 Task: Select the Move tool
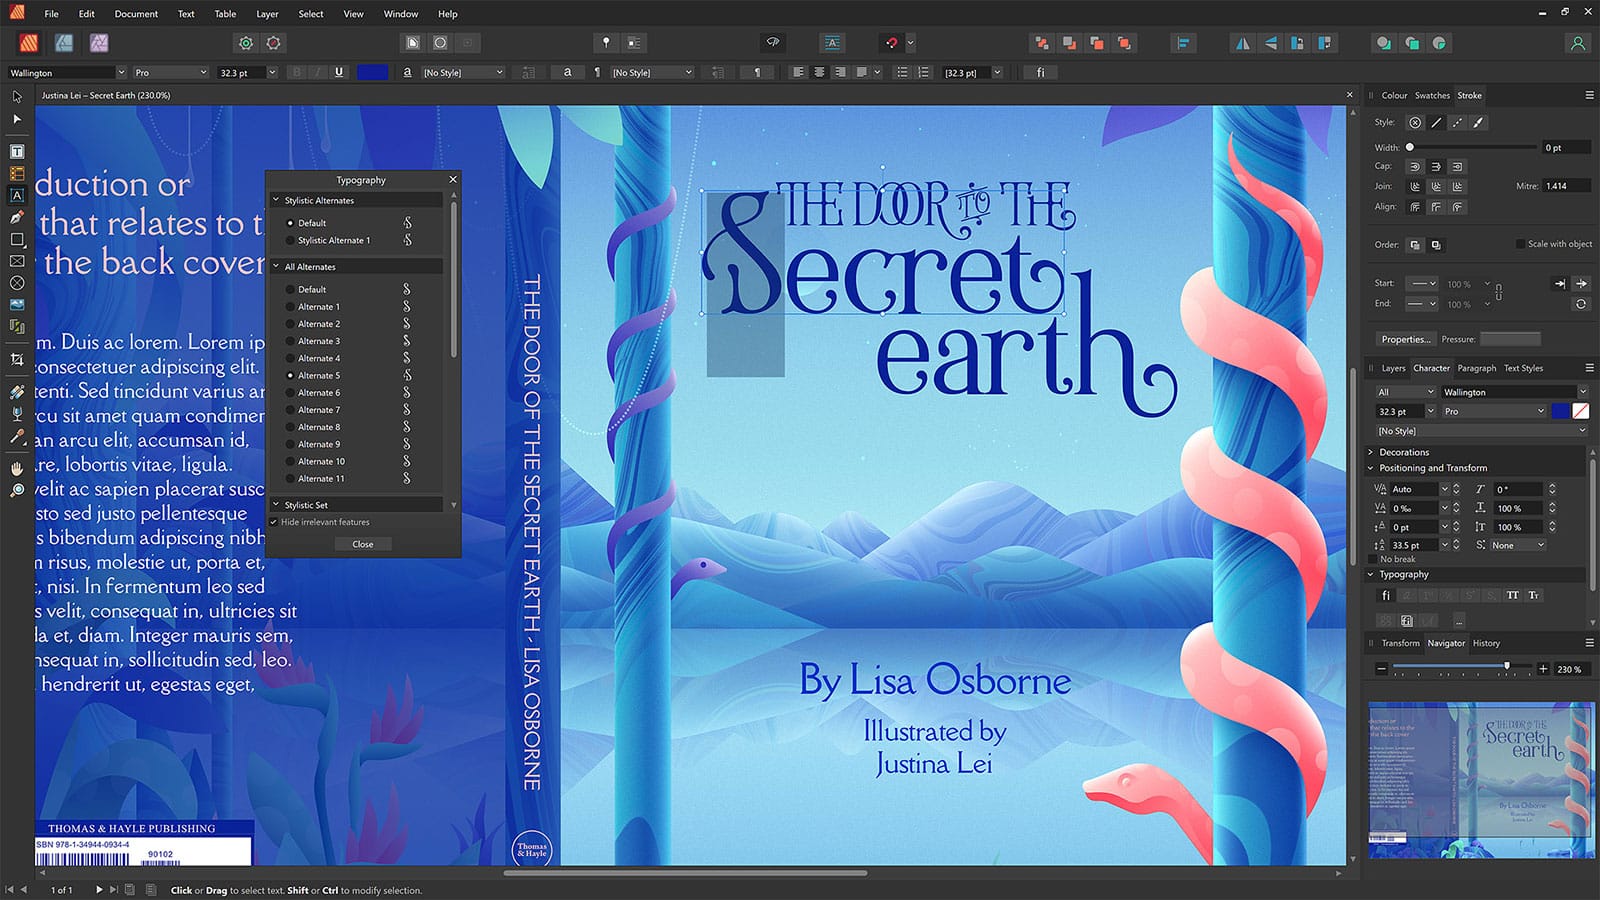pos(16,97)
